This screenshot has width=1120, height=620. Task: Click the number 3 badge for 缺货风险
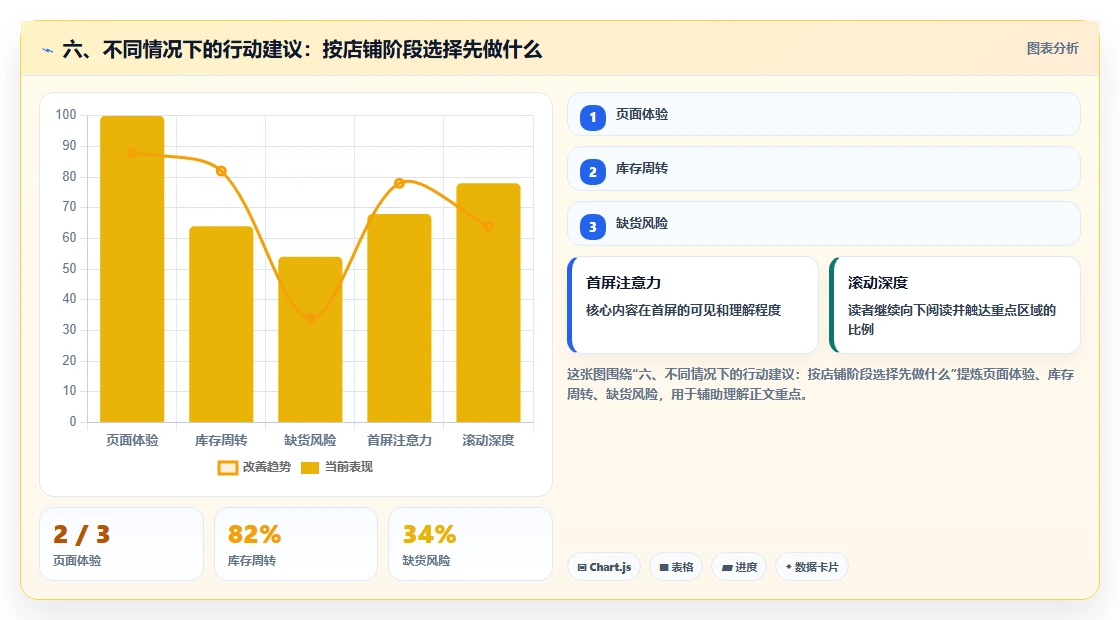[592, 227]
